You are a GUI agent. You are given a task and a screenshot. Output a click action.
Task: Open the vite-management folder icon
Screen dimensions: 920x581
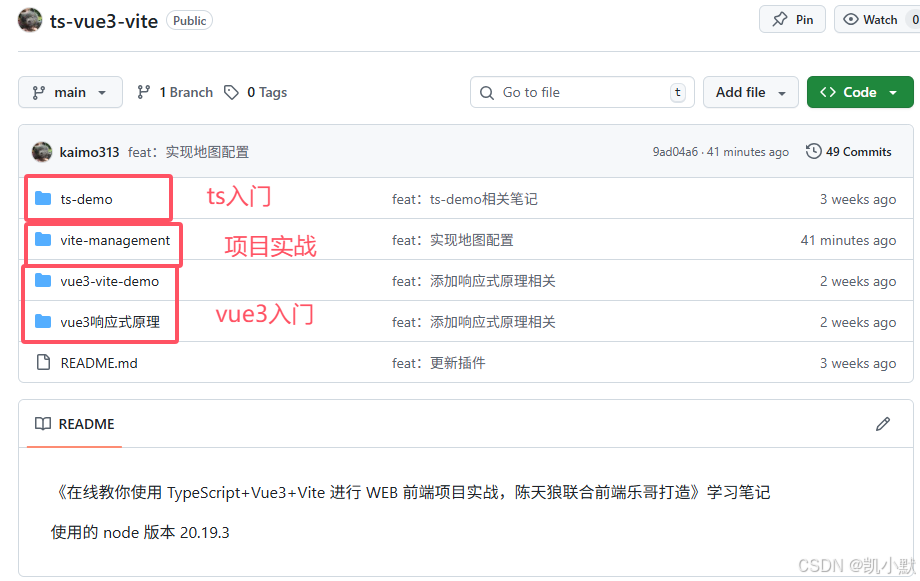(x=43, y=239)
